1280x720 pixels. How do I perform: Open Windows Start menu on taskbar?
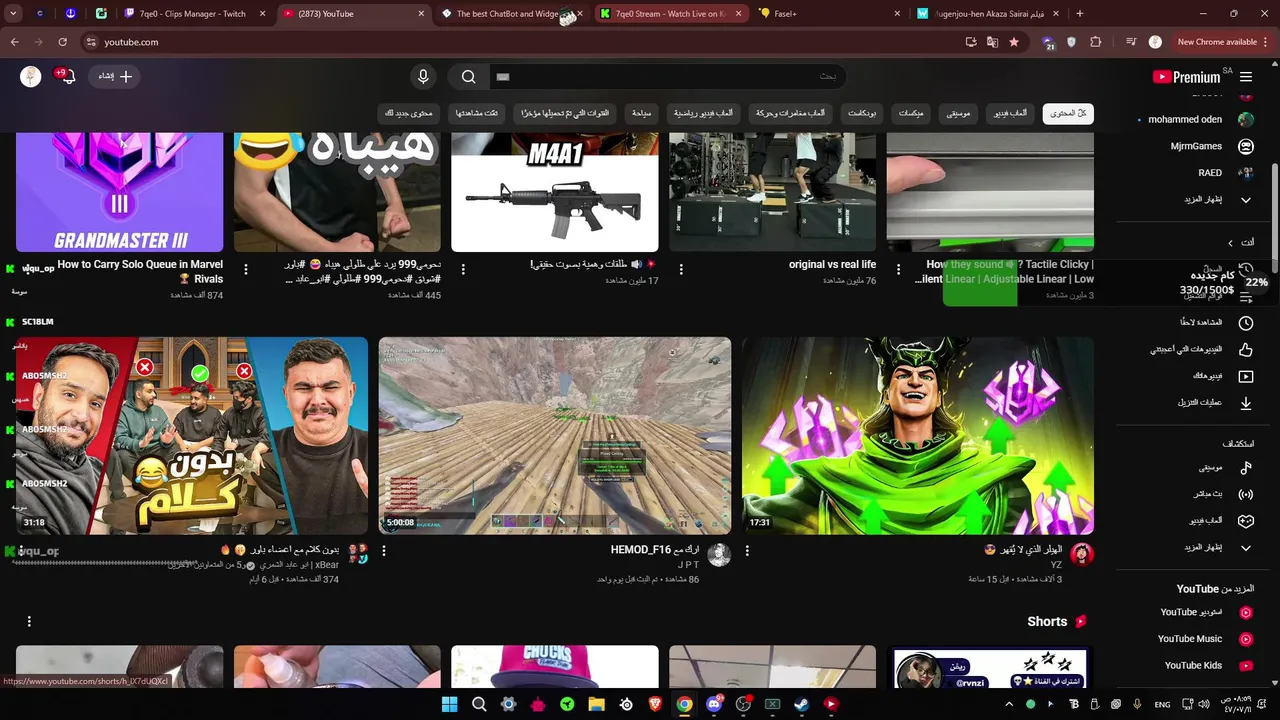pyautogui.click(x=449, y=704)
